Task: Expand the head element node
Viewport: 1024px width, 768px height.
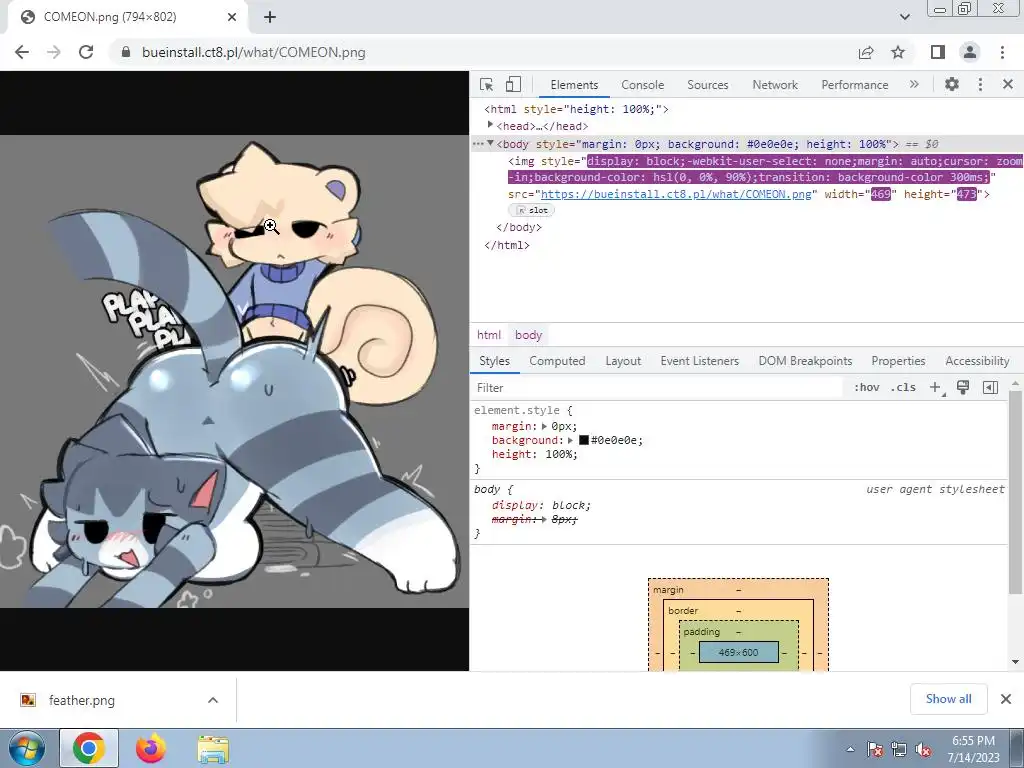Action: point(490,125)
